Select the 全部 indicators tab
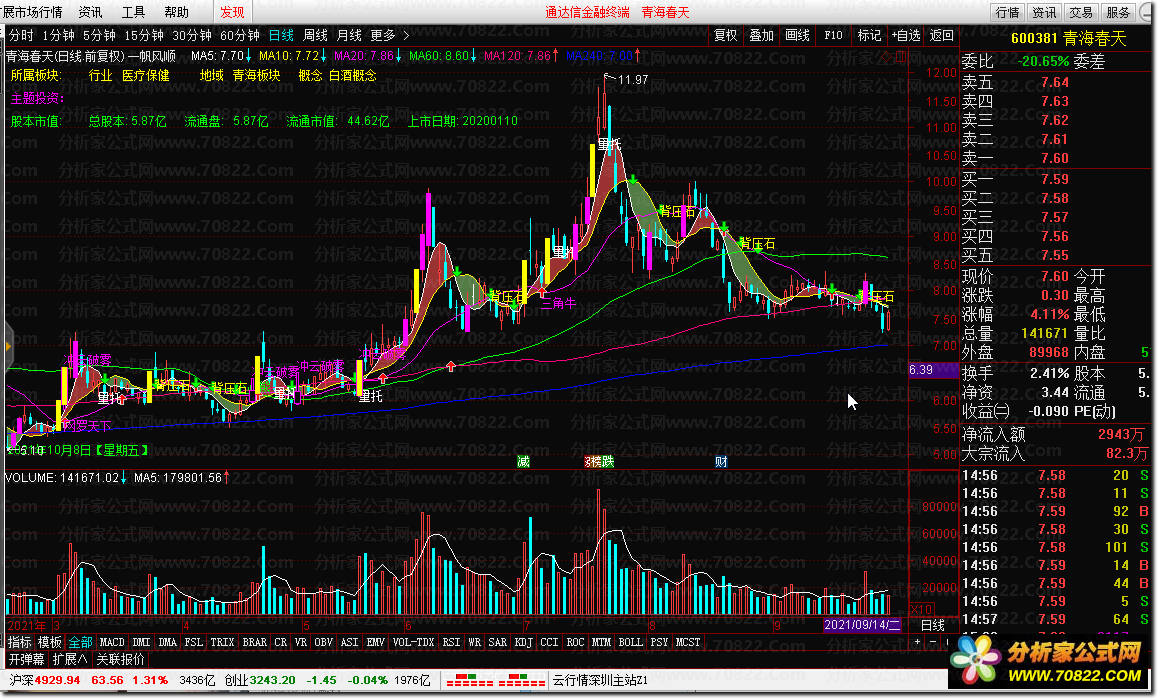This screenshot has width=1160, height=700. (81, 642)
